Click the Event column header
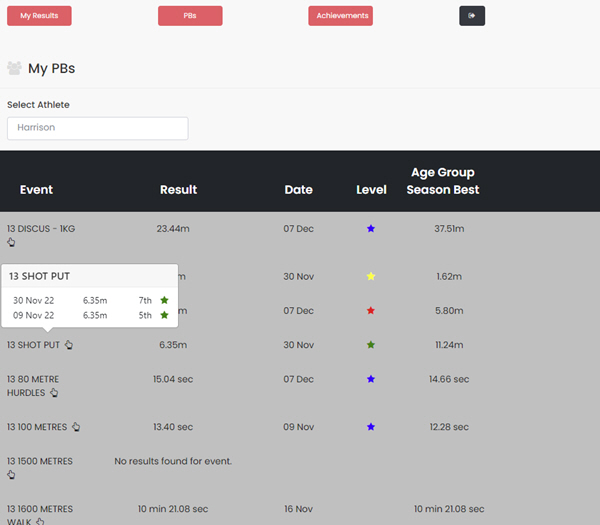Viewport: 600px width, 525px height. click(36, 190)
